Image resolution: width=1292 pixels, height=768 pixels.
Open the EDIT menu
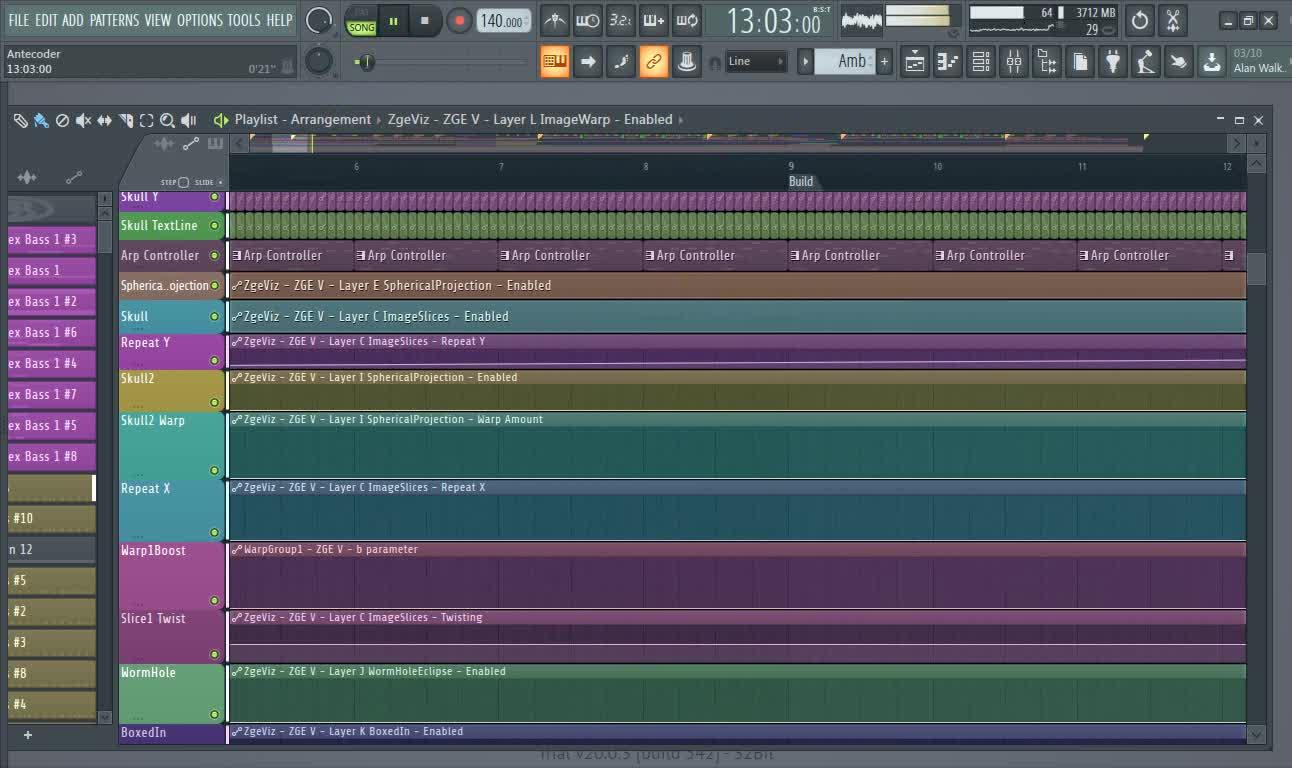tap(46, 20)
